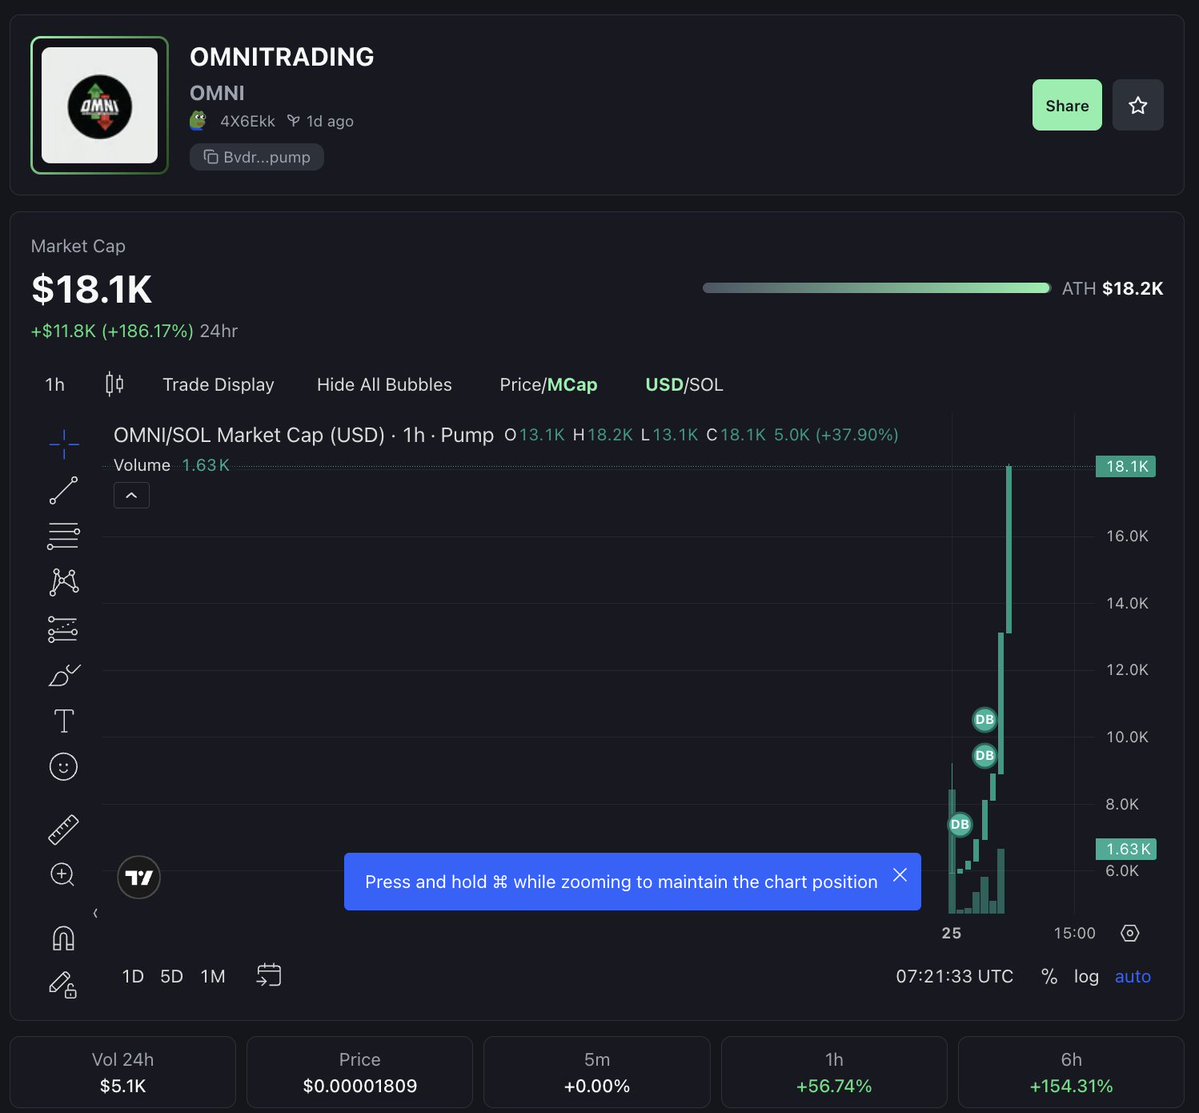Click the 1h +56.74% change card

click(833, 1073)
